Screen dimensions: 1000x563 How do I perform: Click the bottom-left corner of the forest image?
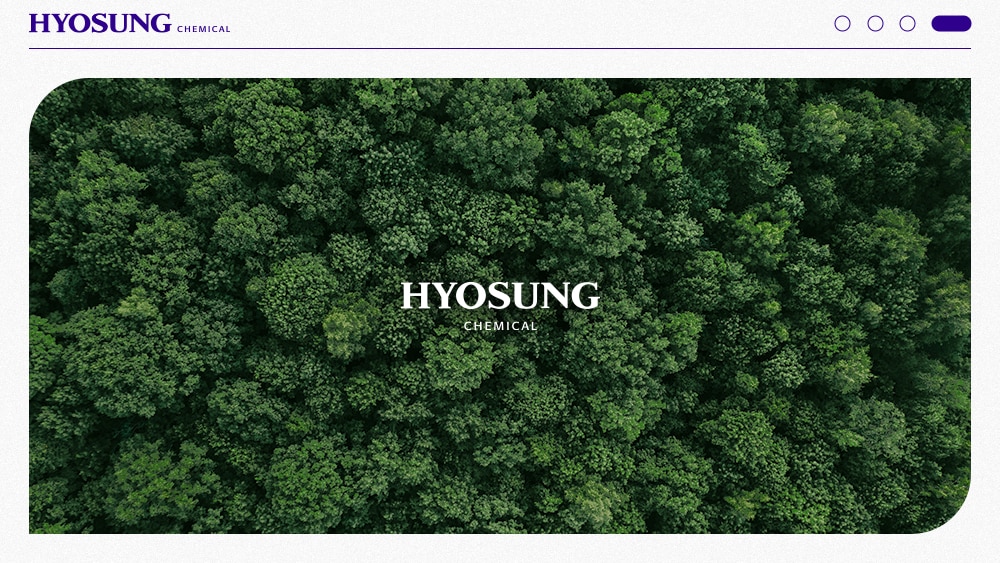pos(37,526)
